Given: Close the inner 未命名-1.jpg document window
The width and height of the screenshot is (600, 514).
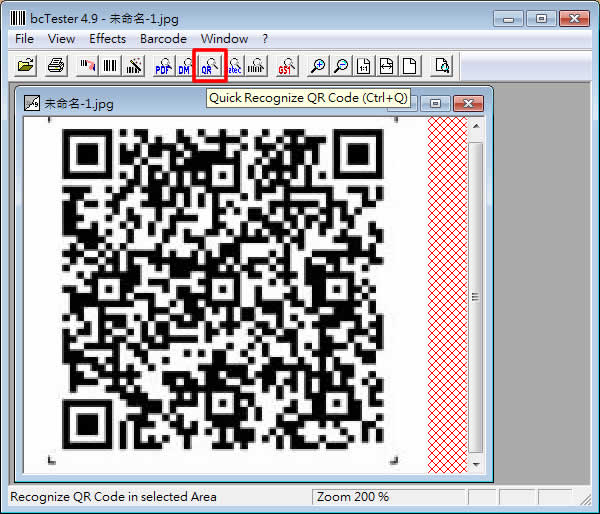Looking at the screenshot, I should [x=468, y=103].
